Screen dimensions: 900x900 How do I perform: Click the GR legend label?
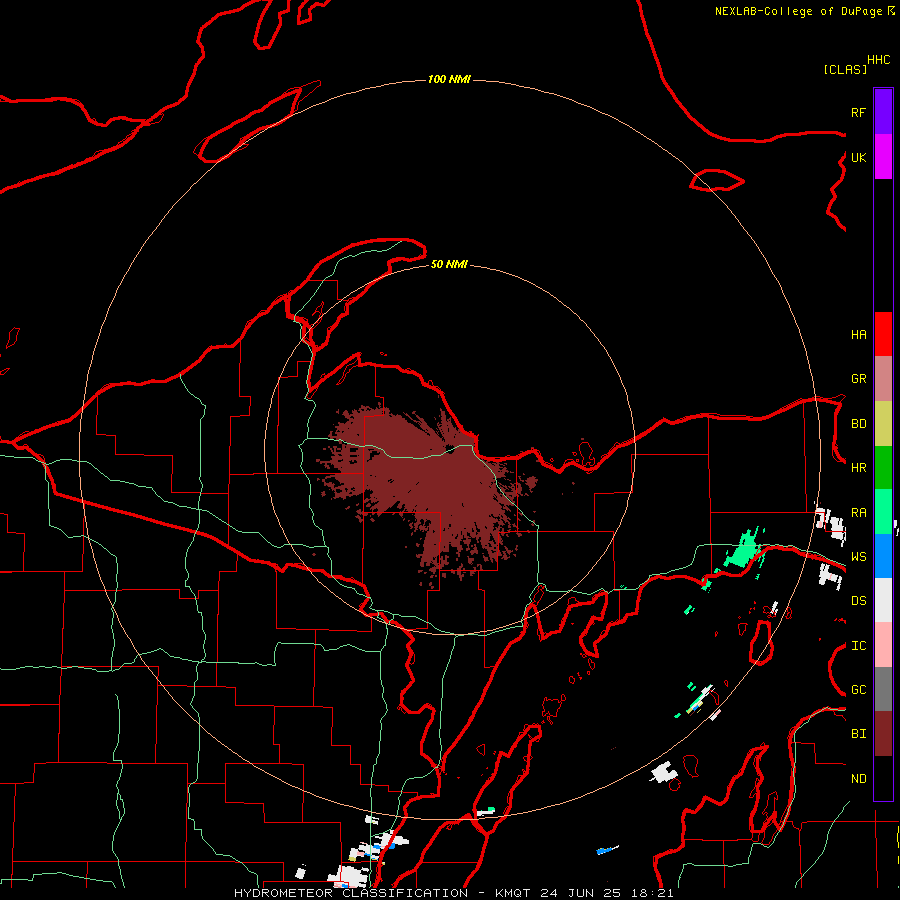858,379
